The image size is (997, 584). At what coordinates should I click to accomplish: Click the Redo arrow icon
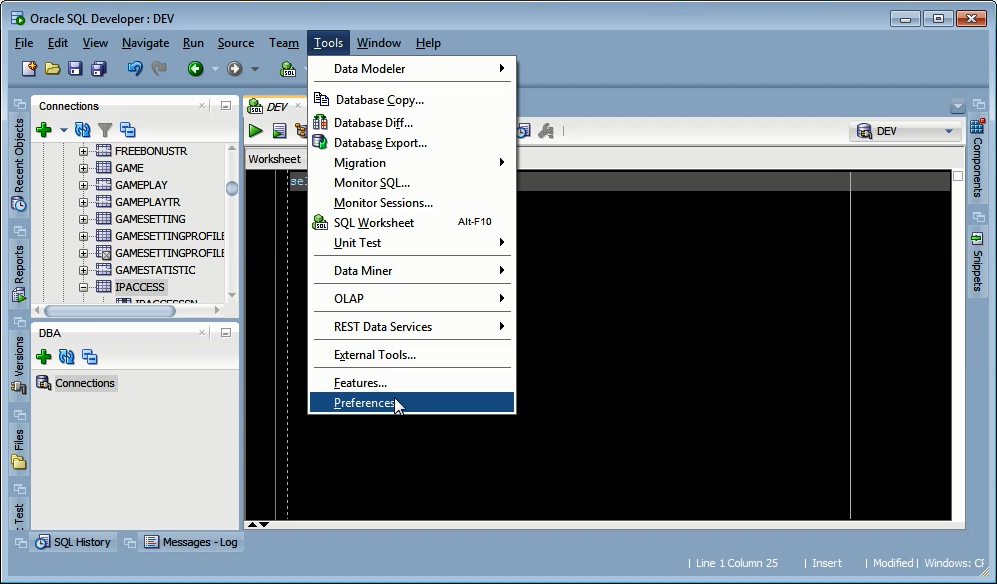159,69
